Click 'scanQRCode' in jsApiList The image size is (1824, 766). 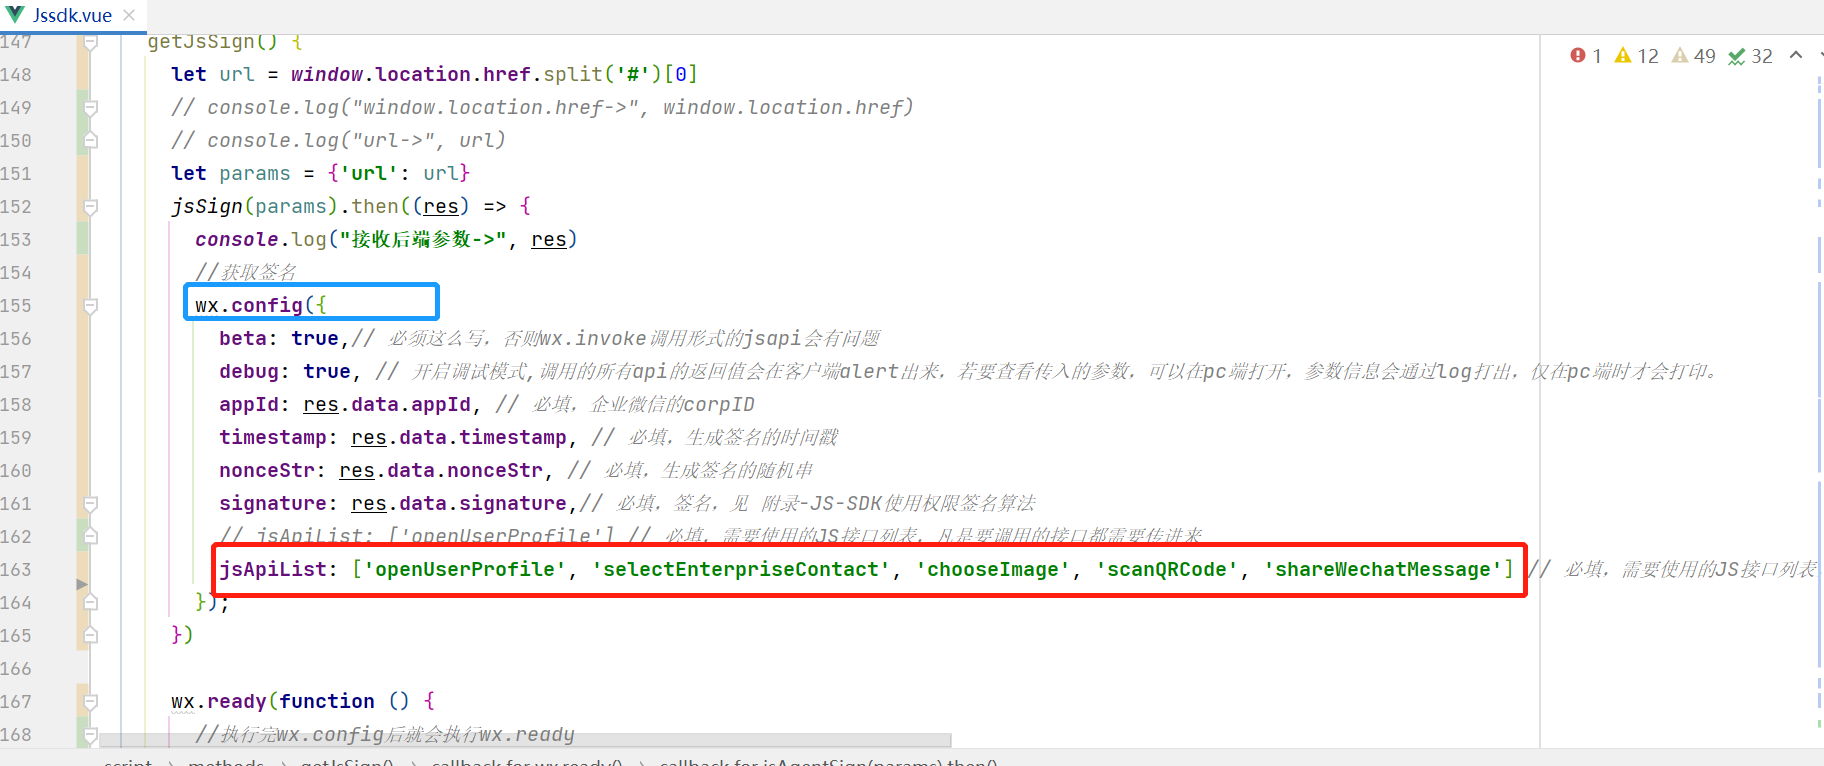tap(1167, 569)
